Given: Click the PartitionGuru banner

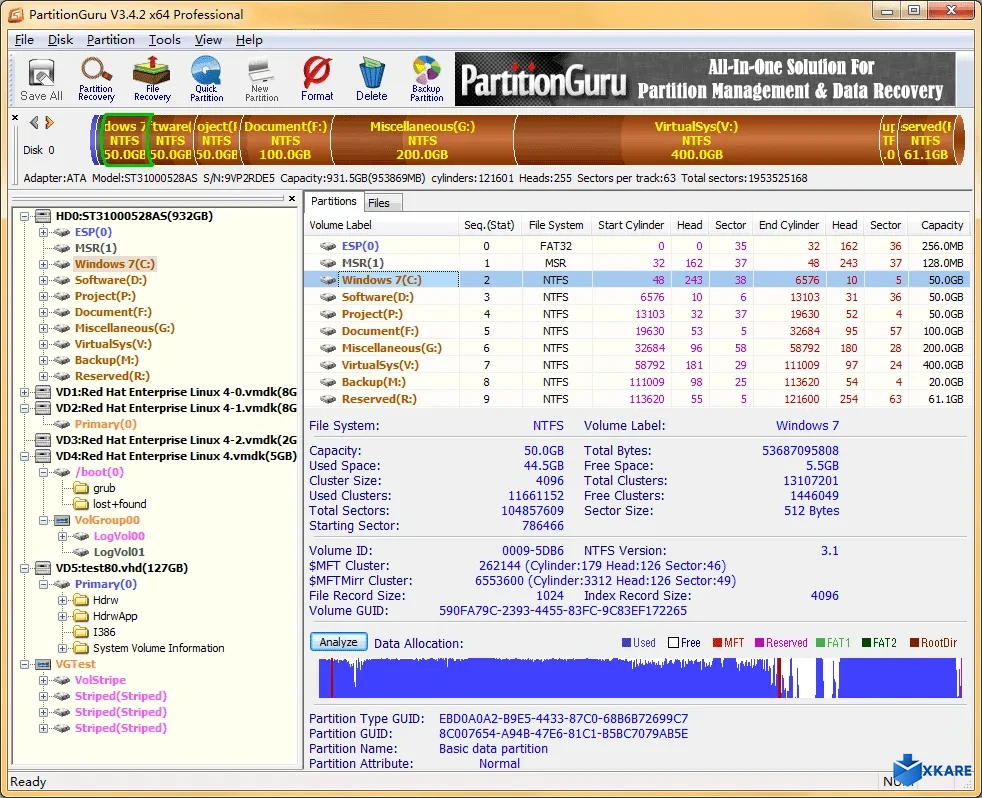Looking at the screenshot, I should click(705, 80).
